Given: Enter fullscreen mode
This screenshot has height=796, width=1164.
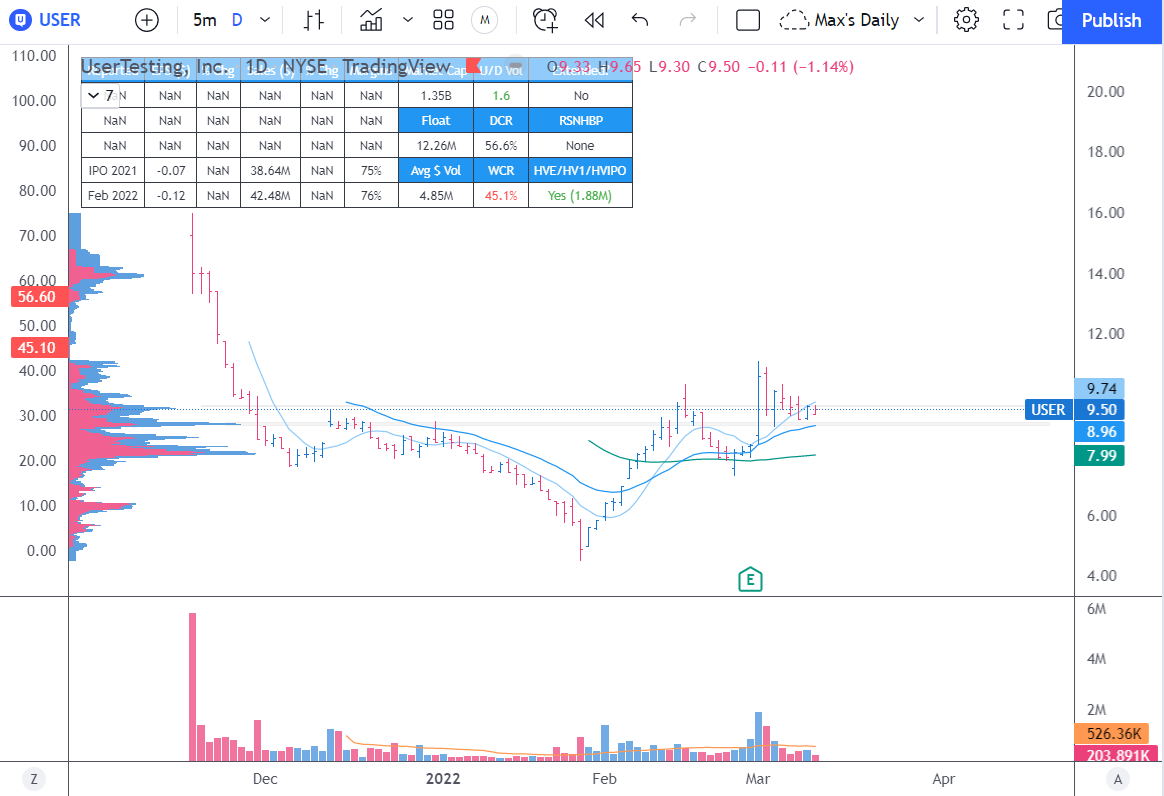Looking at the screenshot, I should pyautogui.click(x=1013, y=20).
